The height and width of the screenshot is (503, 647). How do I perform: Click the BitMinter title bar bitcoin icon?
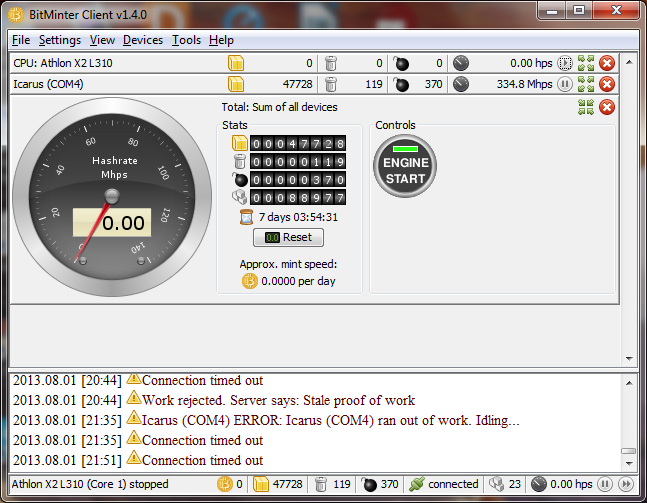pos(16,15)
